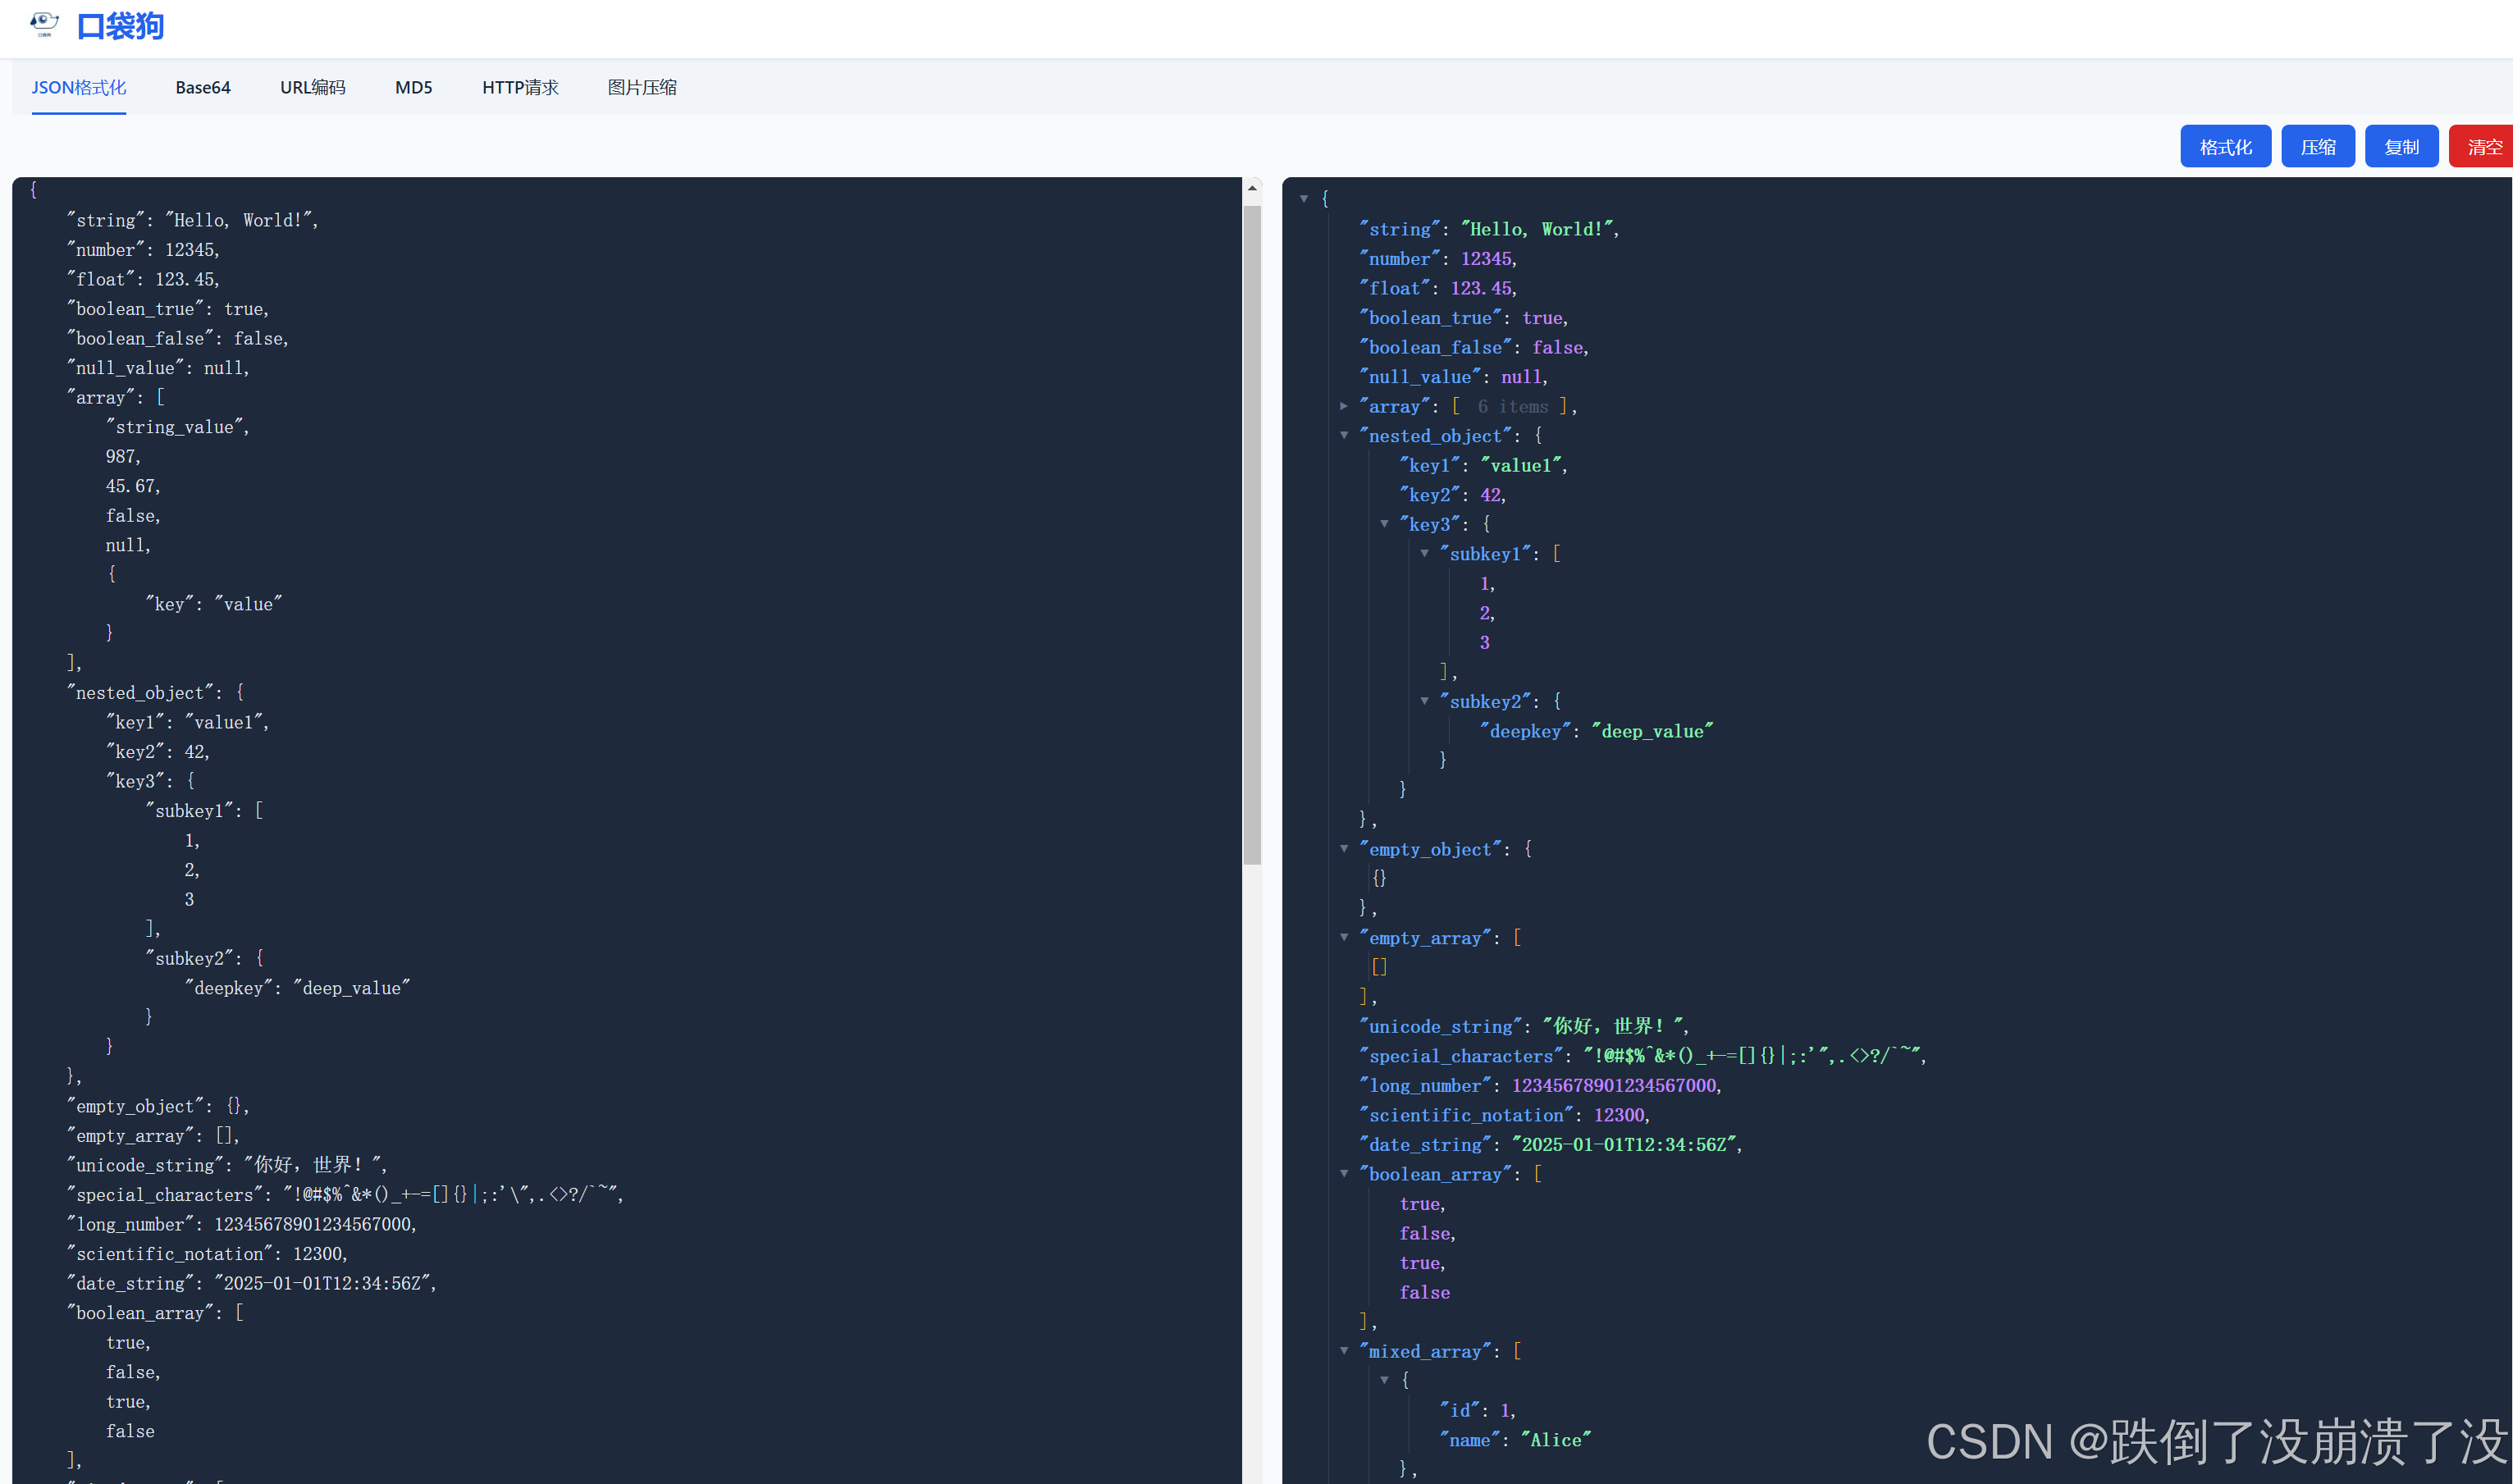The image size is (2513, 1484).
Task: Click the 压缩 button
Action: (2317, 147)
